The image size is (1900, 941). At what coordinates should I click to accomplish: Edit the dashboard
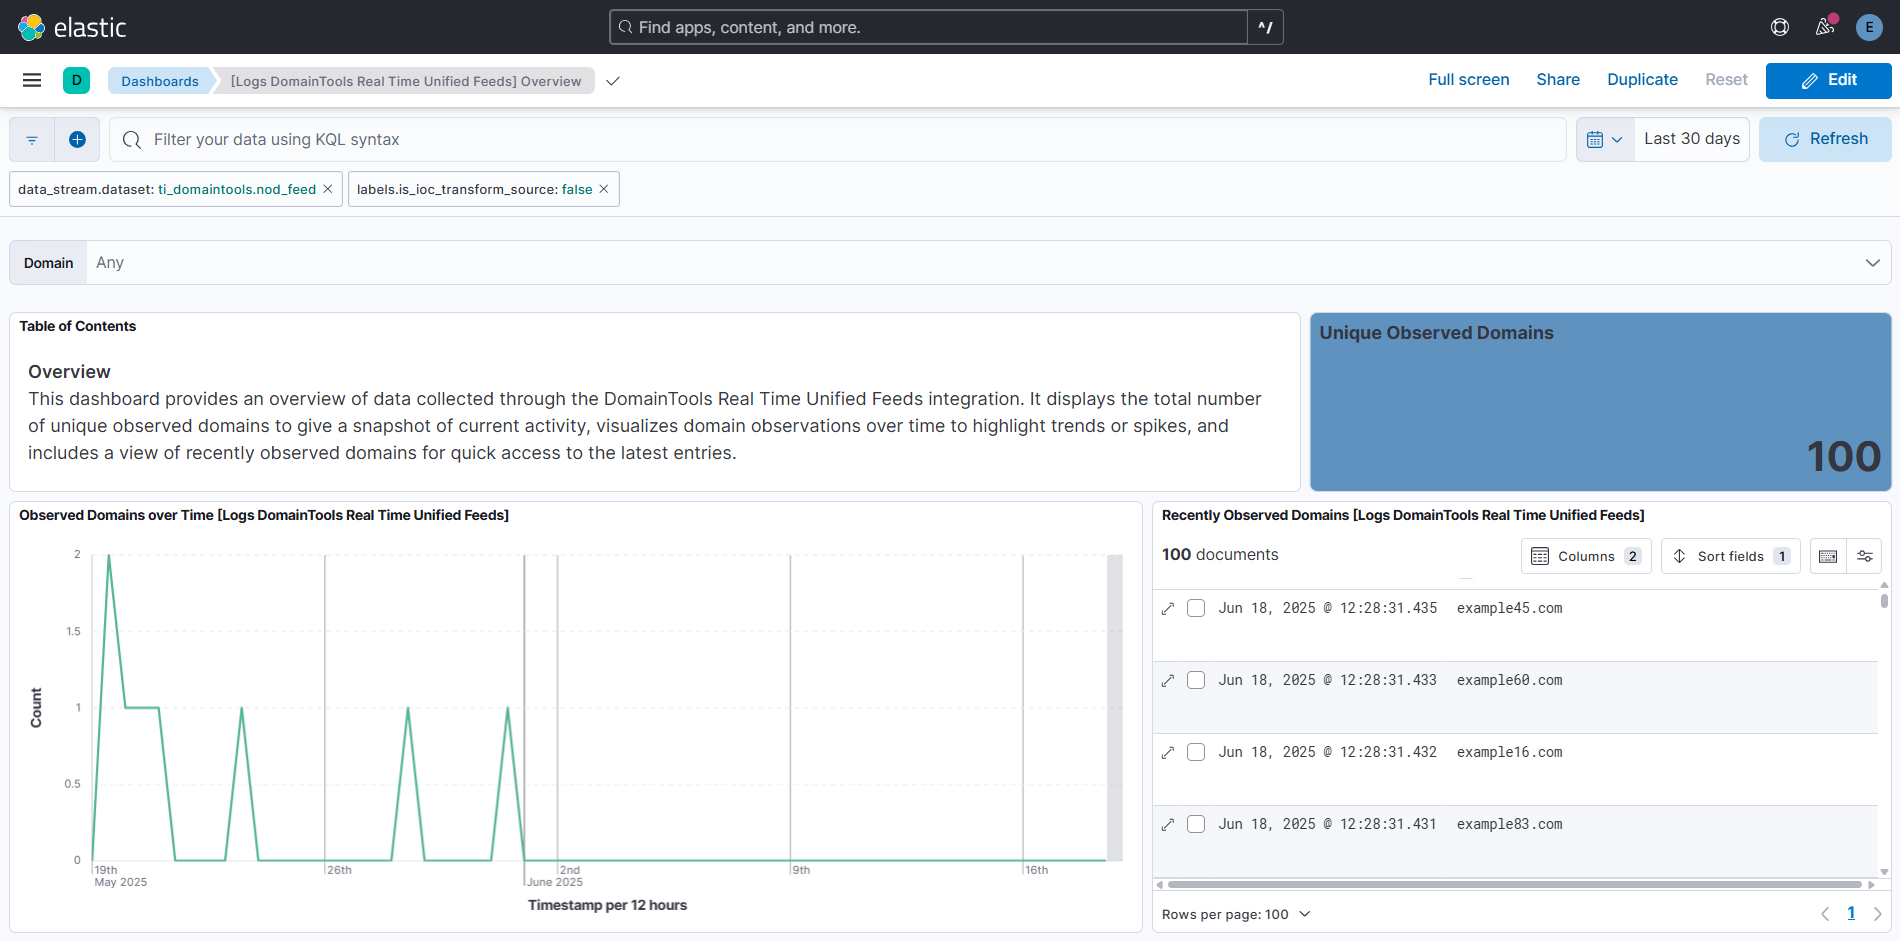pyautogui.click(x=1828, y=80)
